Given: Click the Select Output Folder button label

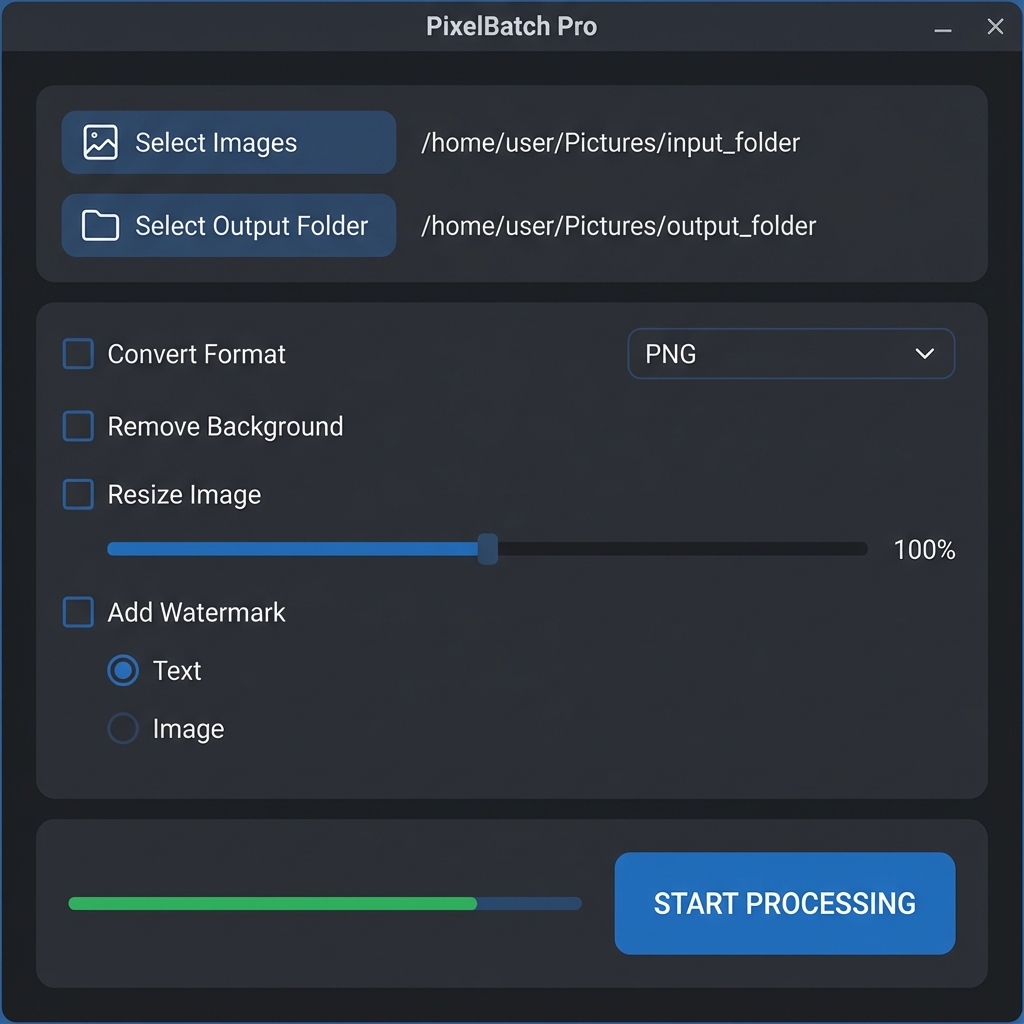Looking at the screenshot, I should pos(252,226).
